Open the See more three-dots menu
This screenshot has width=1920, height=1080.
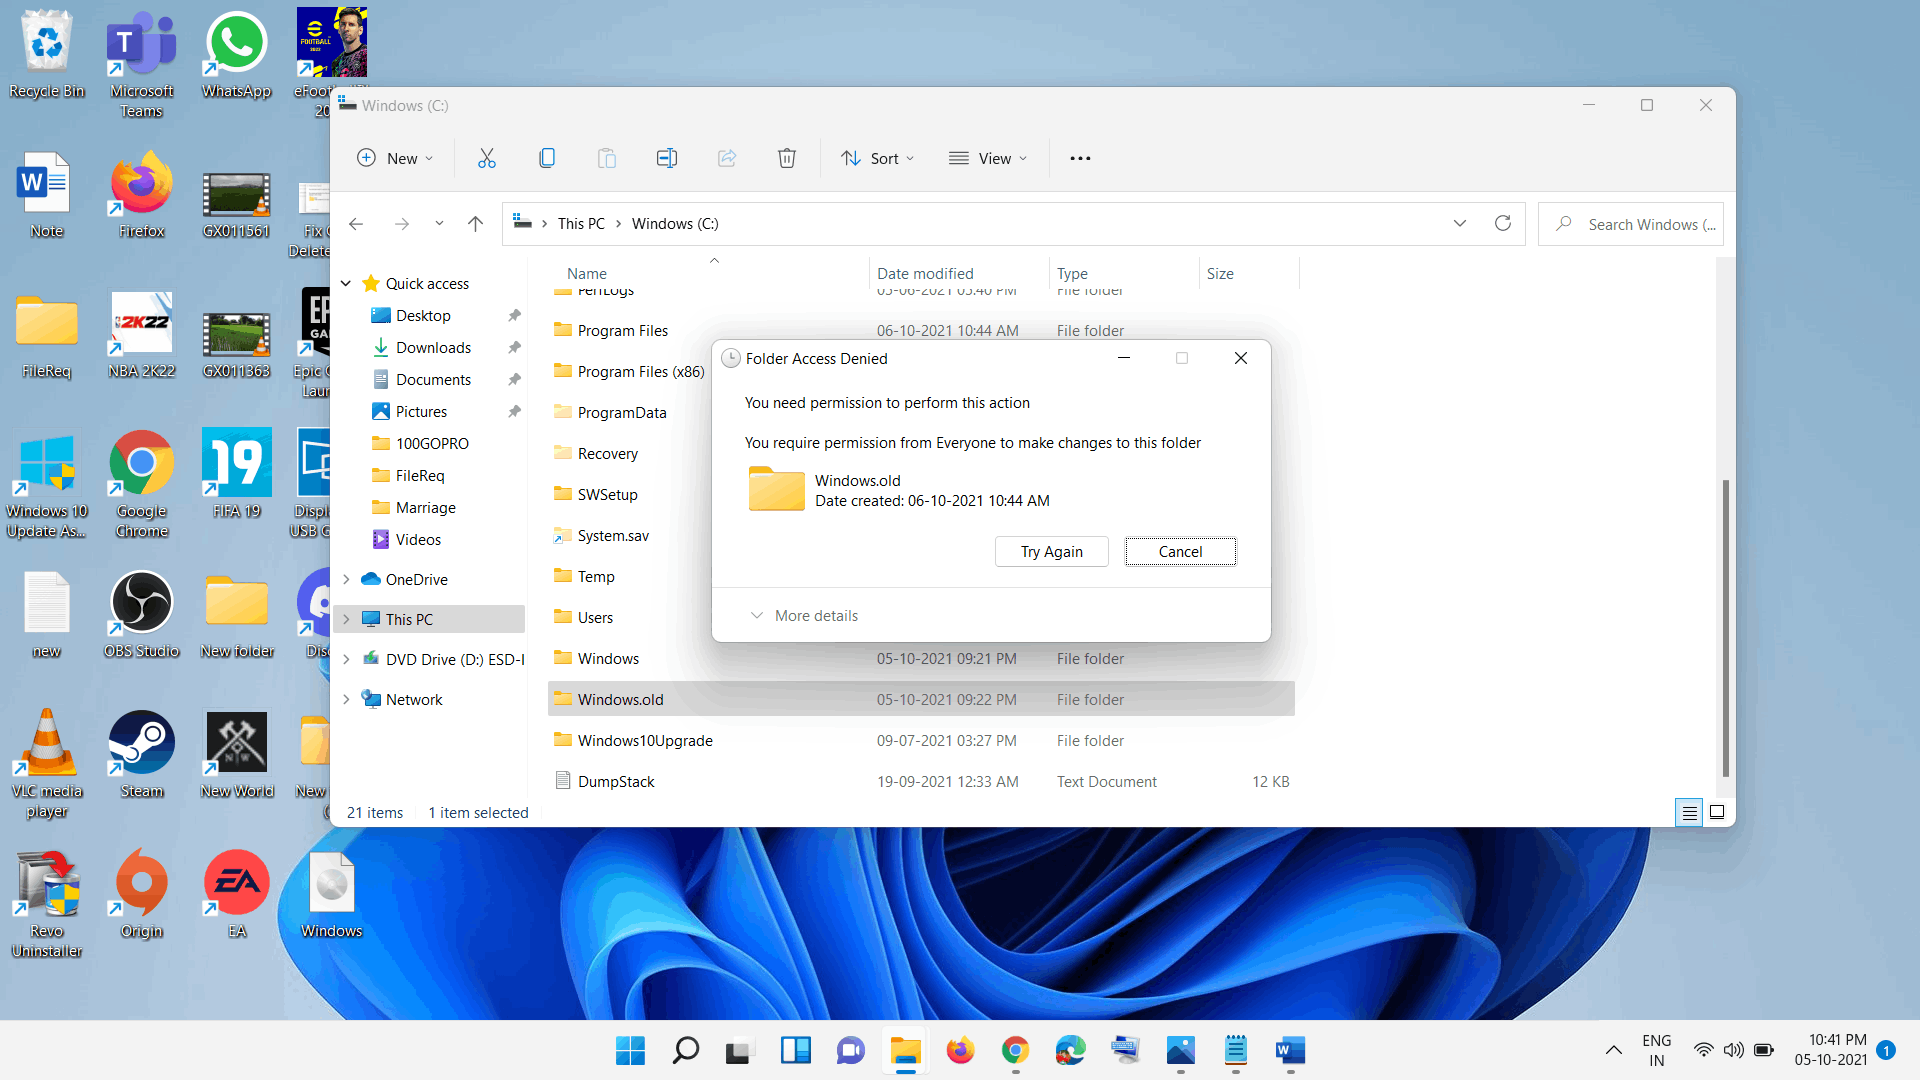pos(1080,158)
